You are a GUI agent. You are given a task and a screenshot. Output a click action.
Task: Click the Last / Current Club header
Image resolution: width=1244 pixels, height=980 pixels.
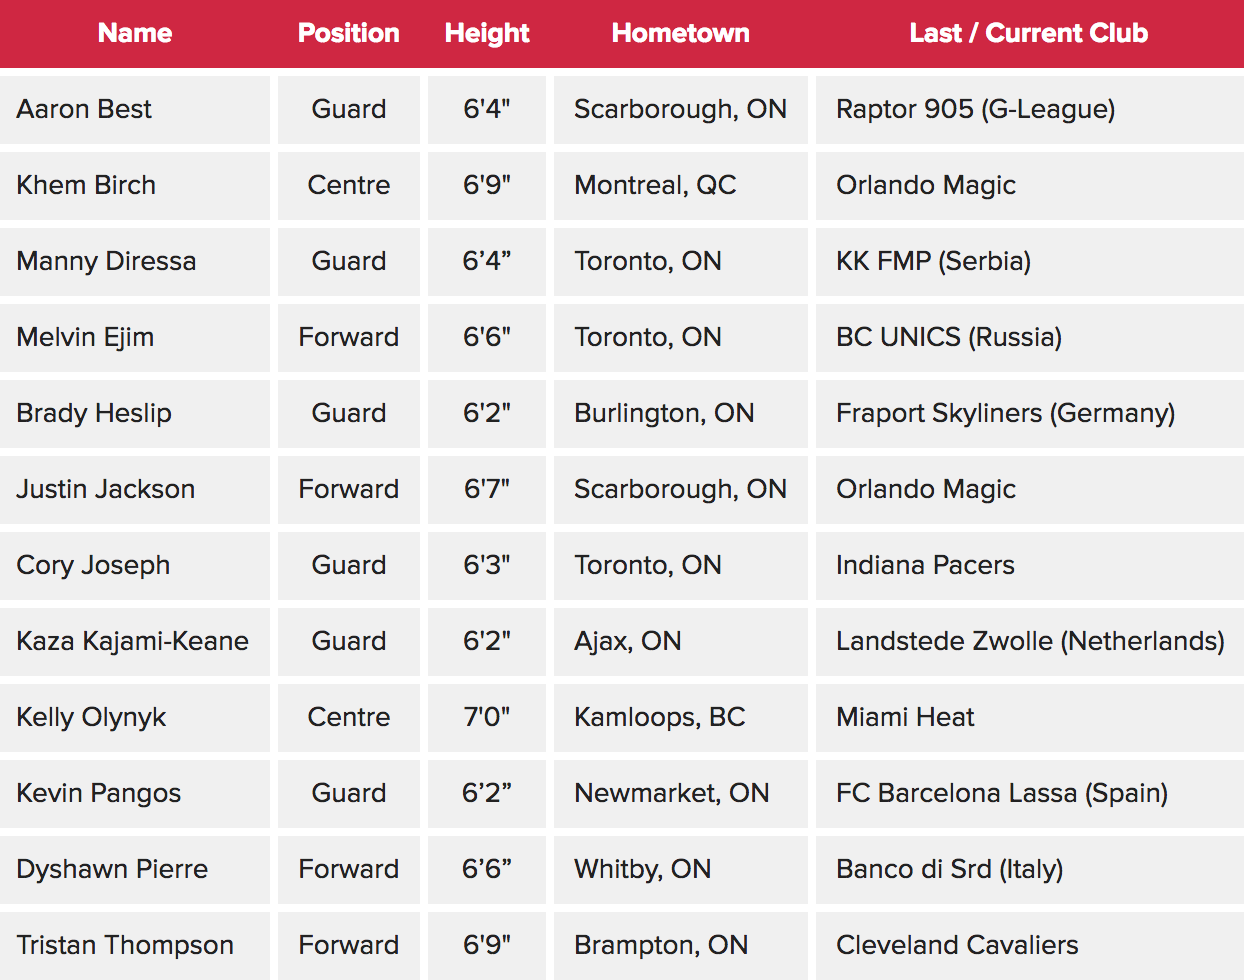[x=1029, y=33]
